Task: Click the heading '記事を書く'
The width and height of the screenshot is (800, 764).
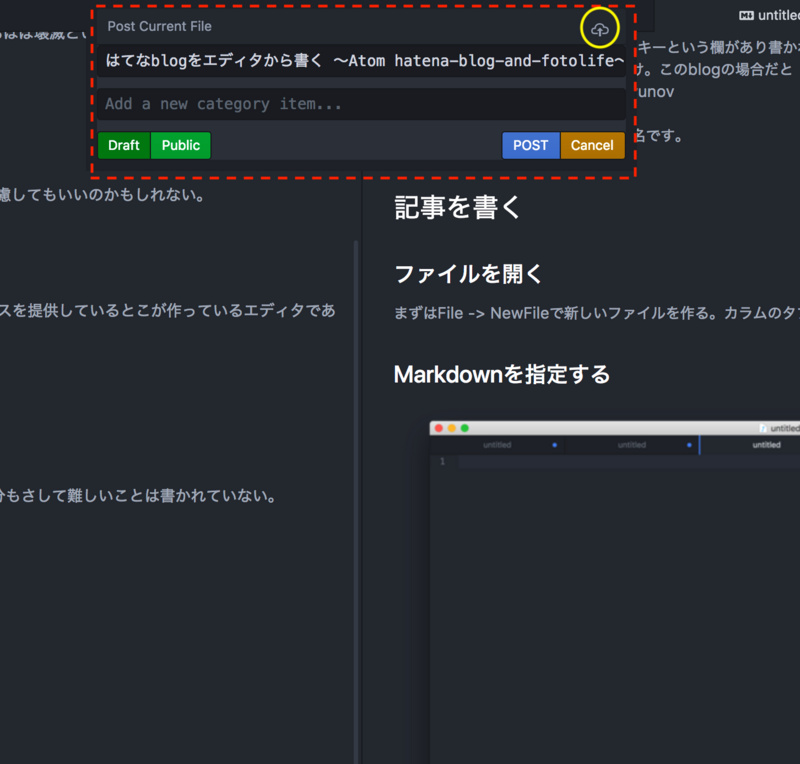Action: pyautogui.click(x=457, y=208)
